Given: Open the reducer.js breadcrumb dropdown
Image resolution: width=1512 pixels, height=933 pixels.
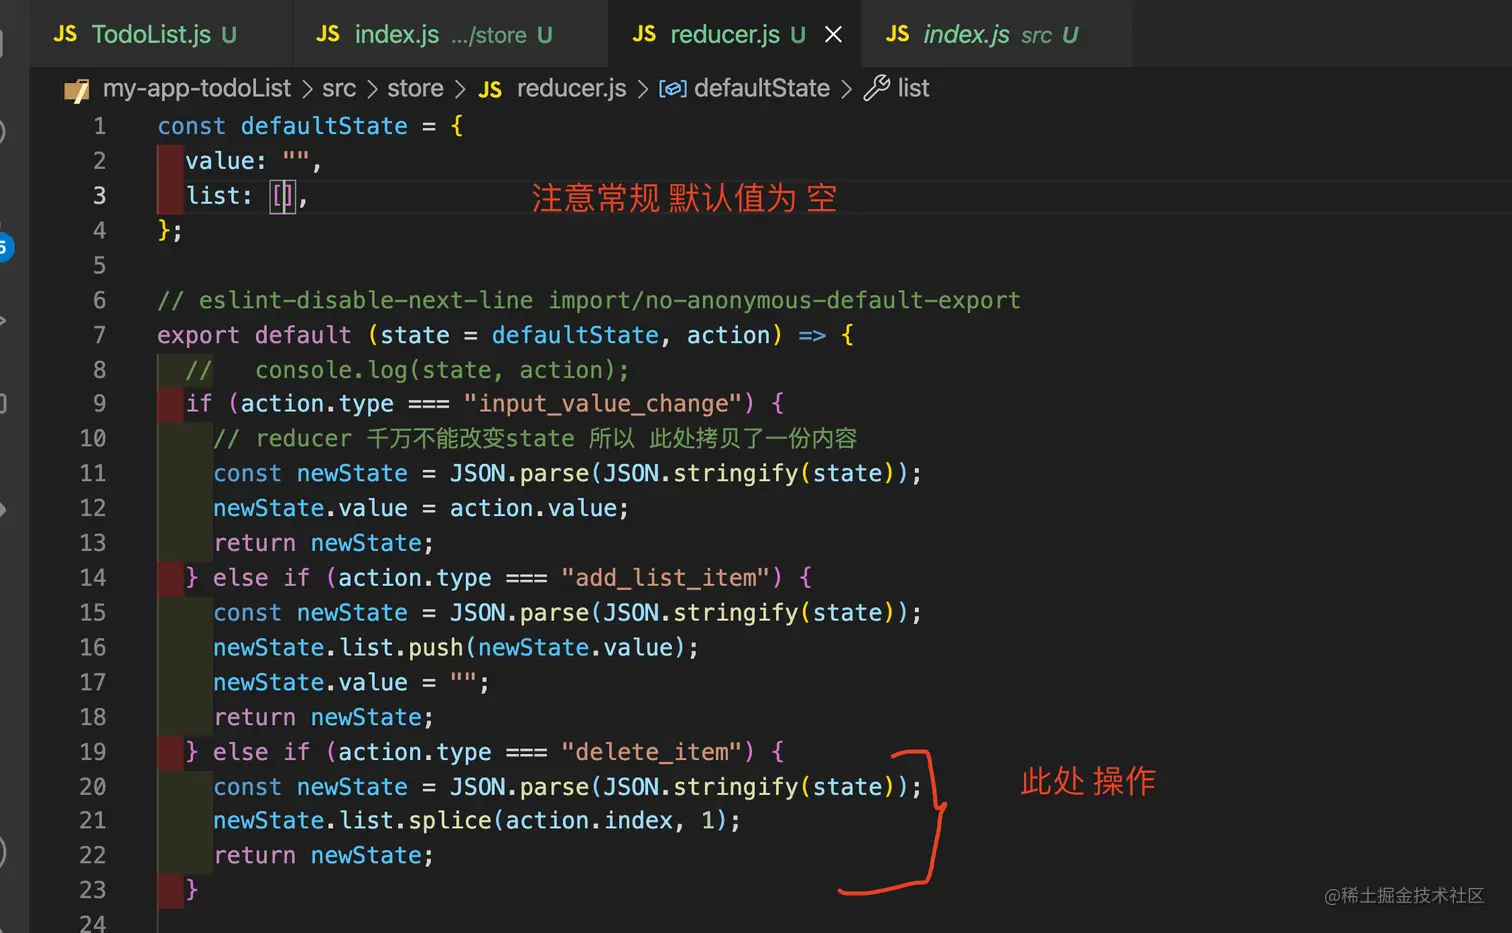Looking at the screenshot, I should [571, 88].
